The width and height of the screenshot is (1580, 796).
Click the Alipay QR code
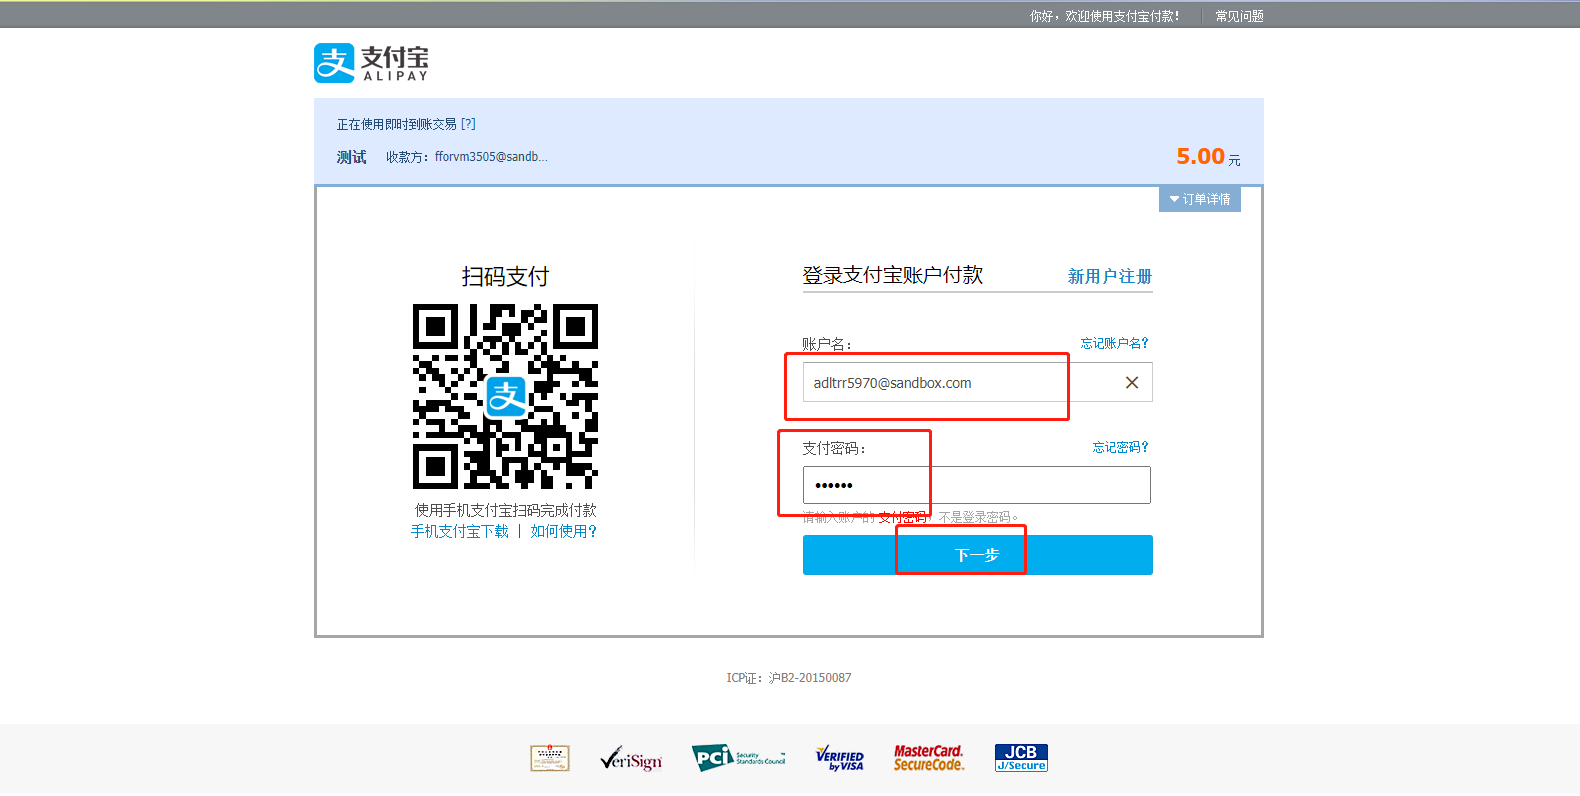click(505, 396)
